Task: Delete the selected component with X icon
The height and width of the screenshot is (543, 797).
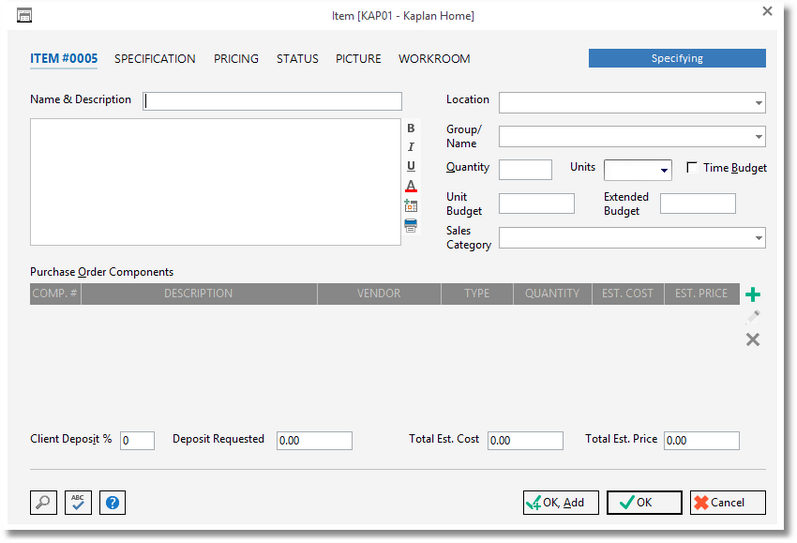Action: [752, 340]
